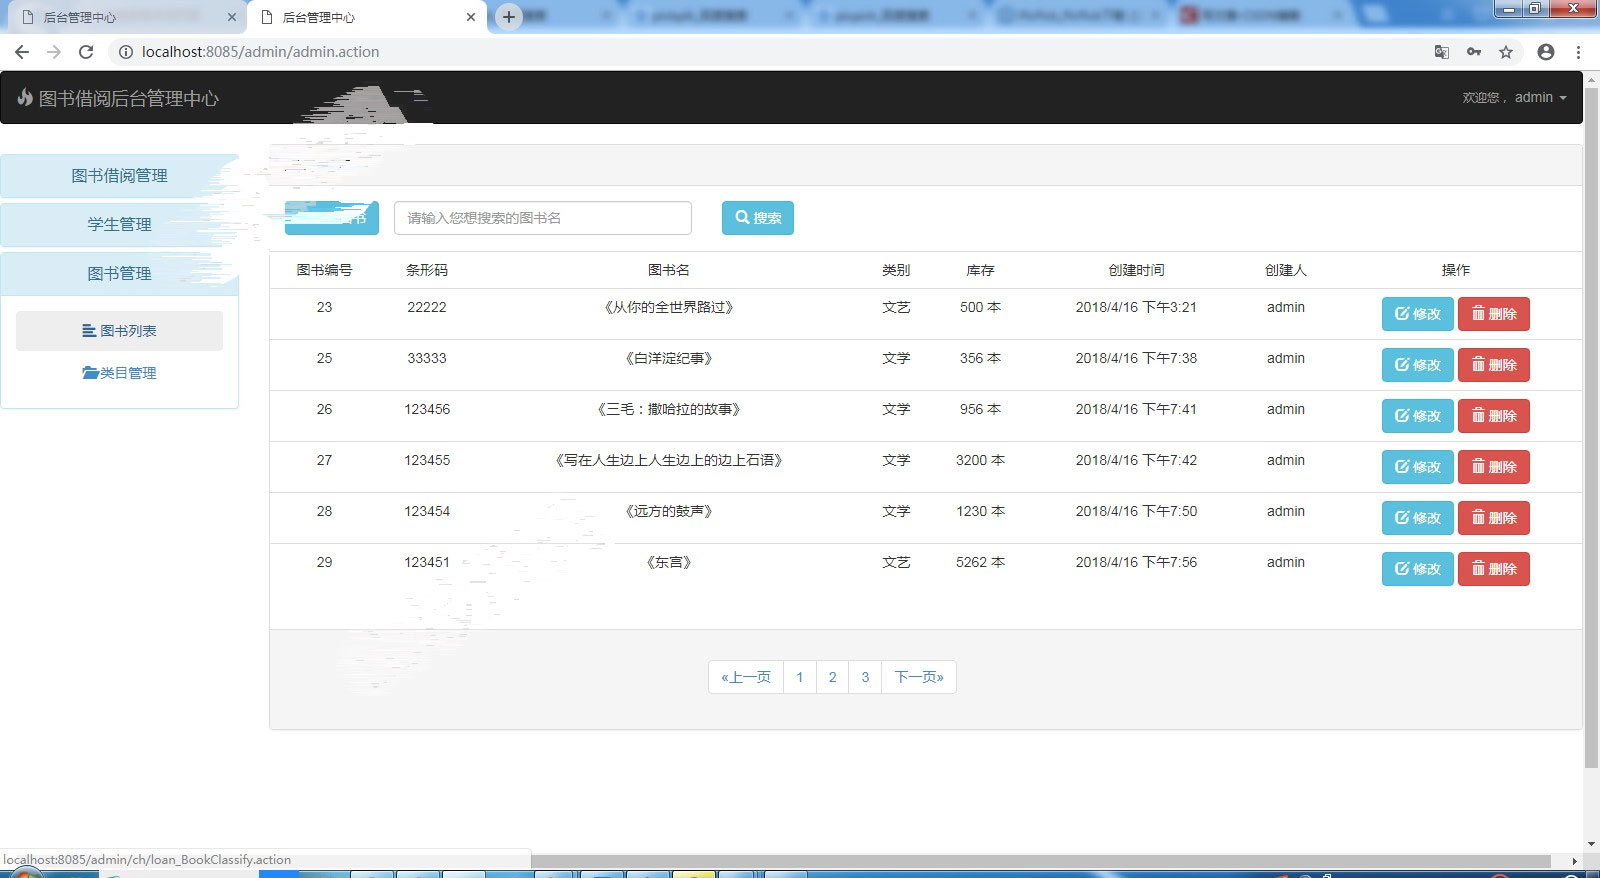
Task: Click the browser back arrow
Action: tap(22, 52)
